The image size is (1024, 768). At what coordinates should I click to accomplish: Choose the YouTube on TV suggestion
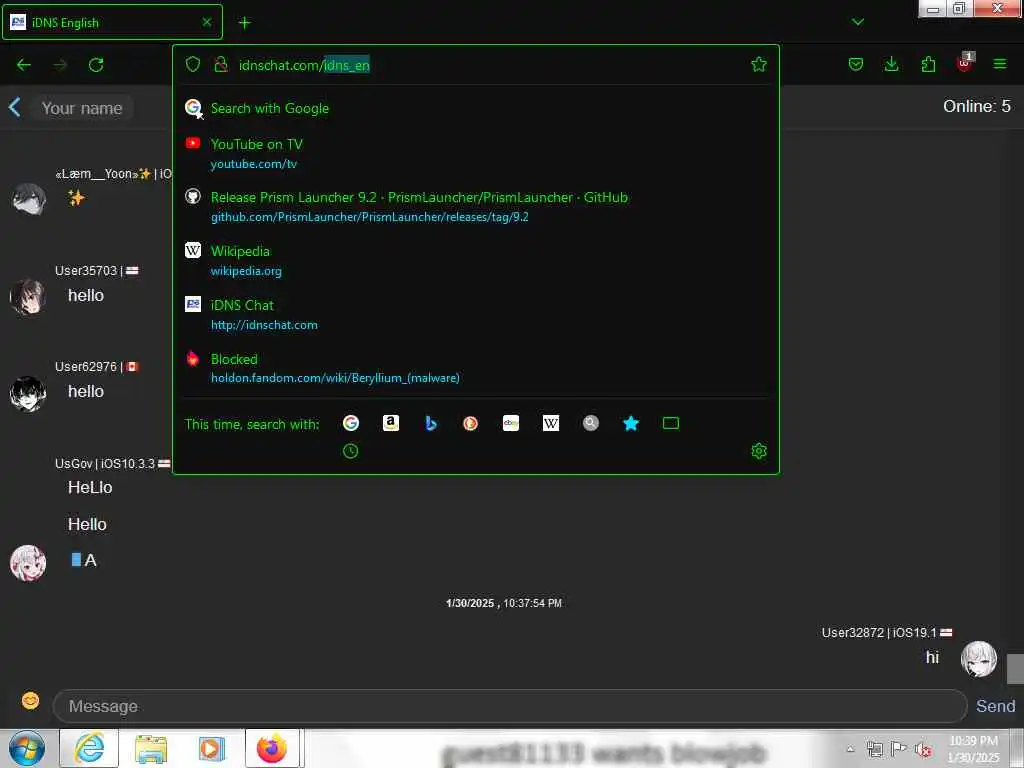click(475, 153)
